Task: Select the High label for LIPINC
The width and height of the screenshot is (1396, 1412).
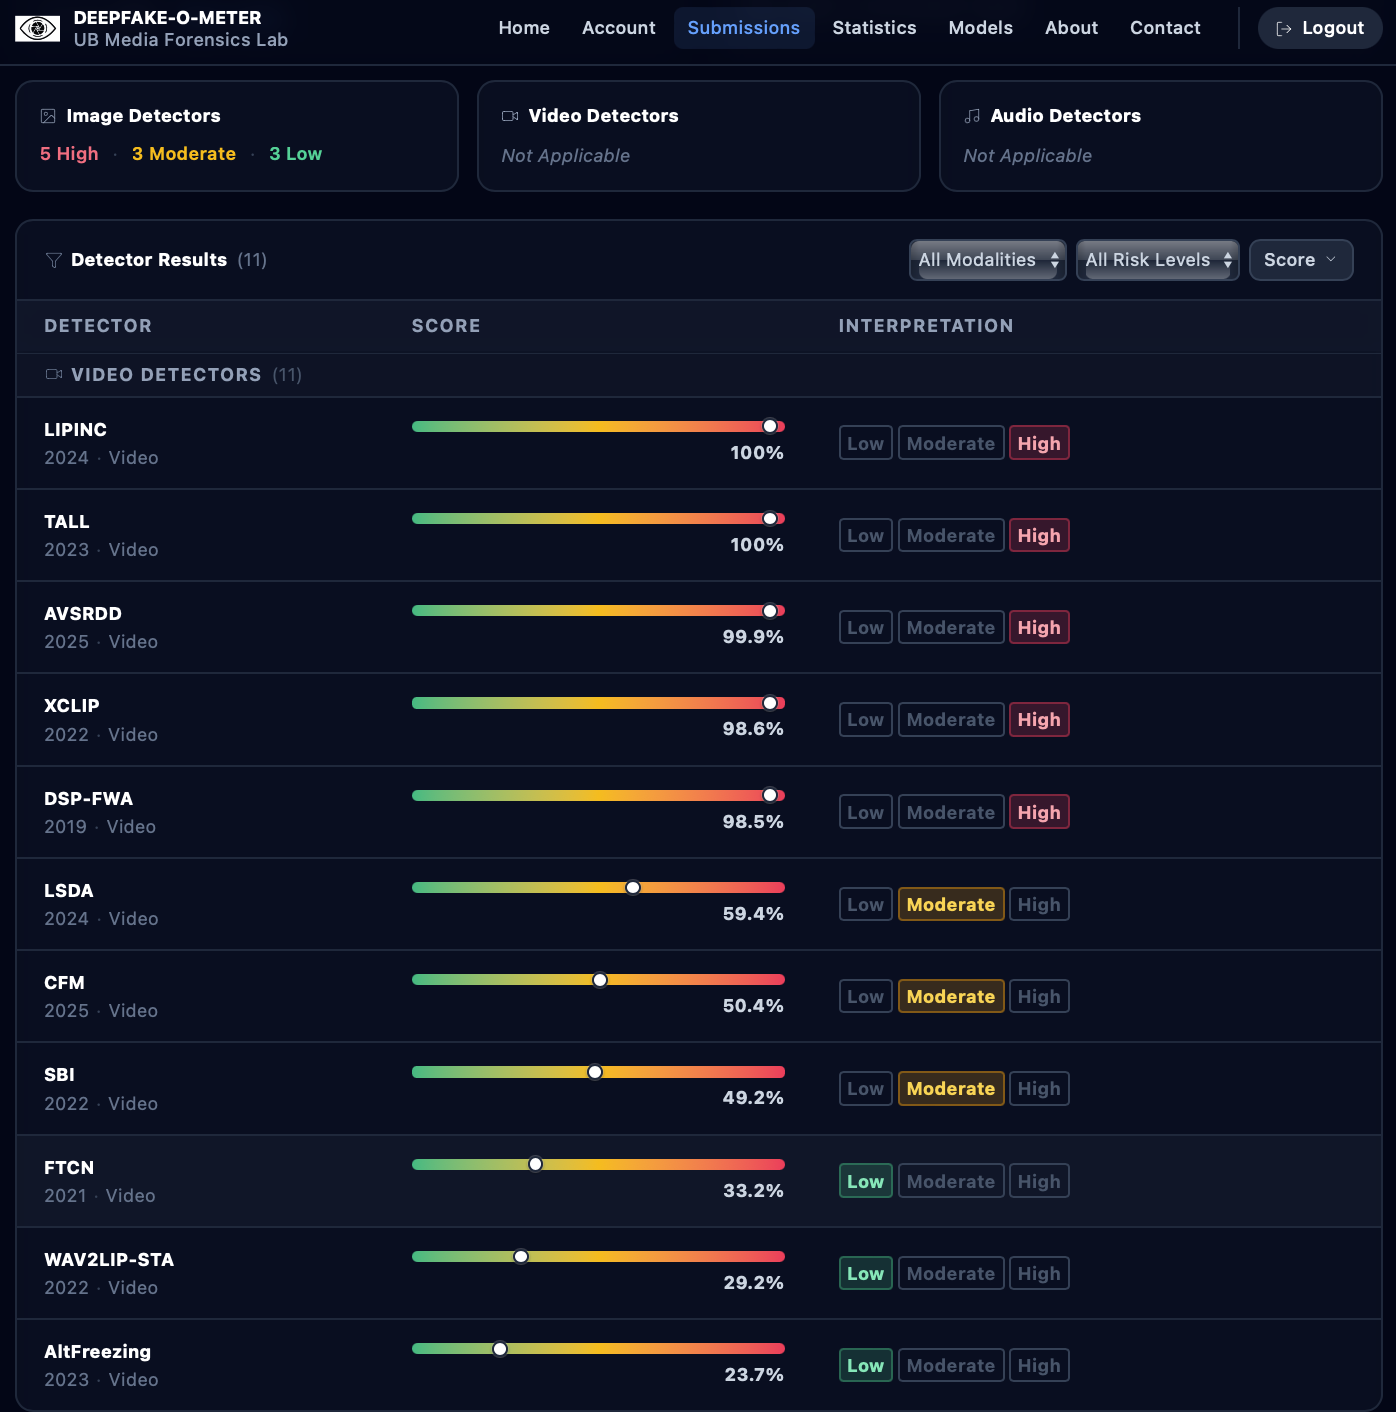Action: 1038,444
